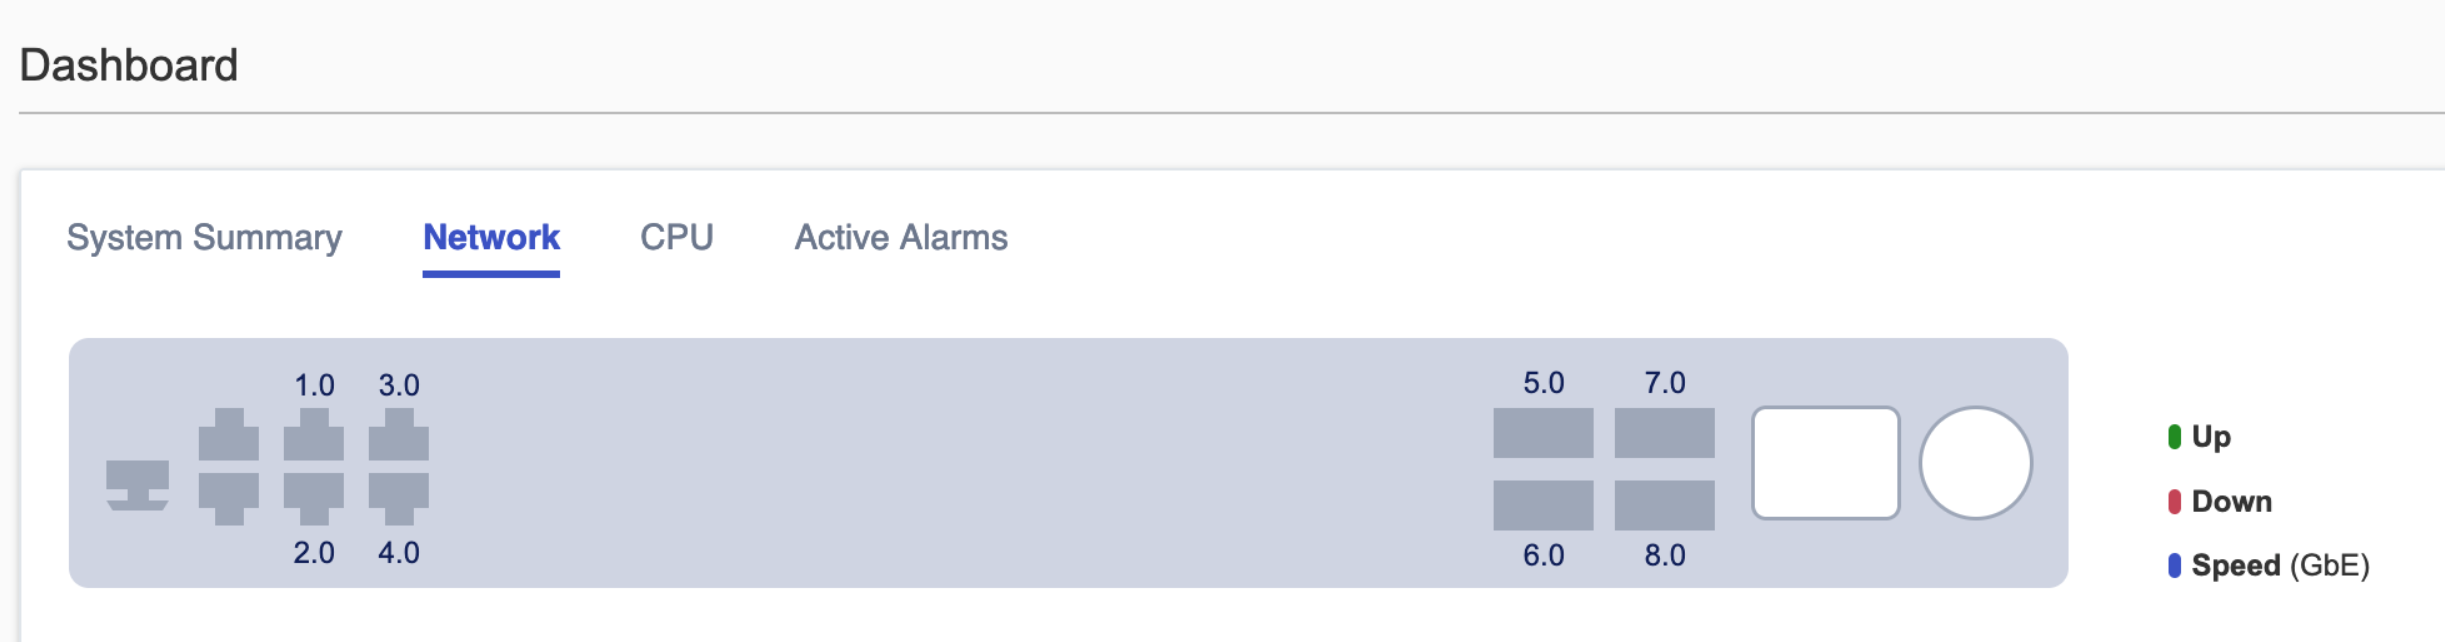Click the red Down legend indicator
The height and width of the screenshot is (642, 2445).
(2174, 501)
